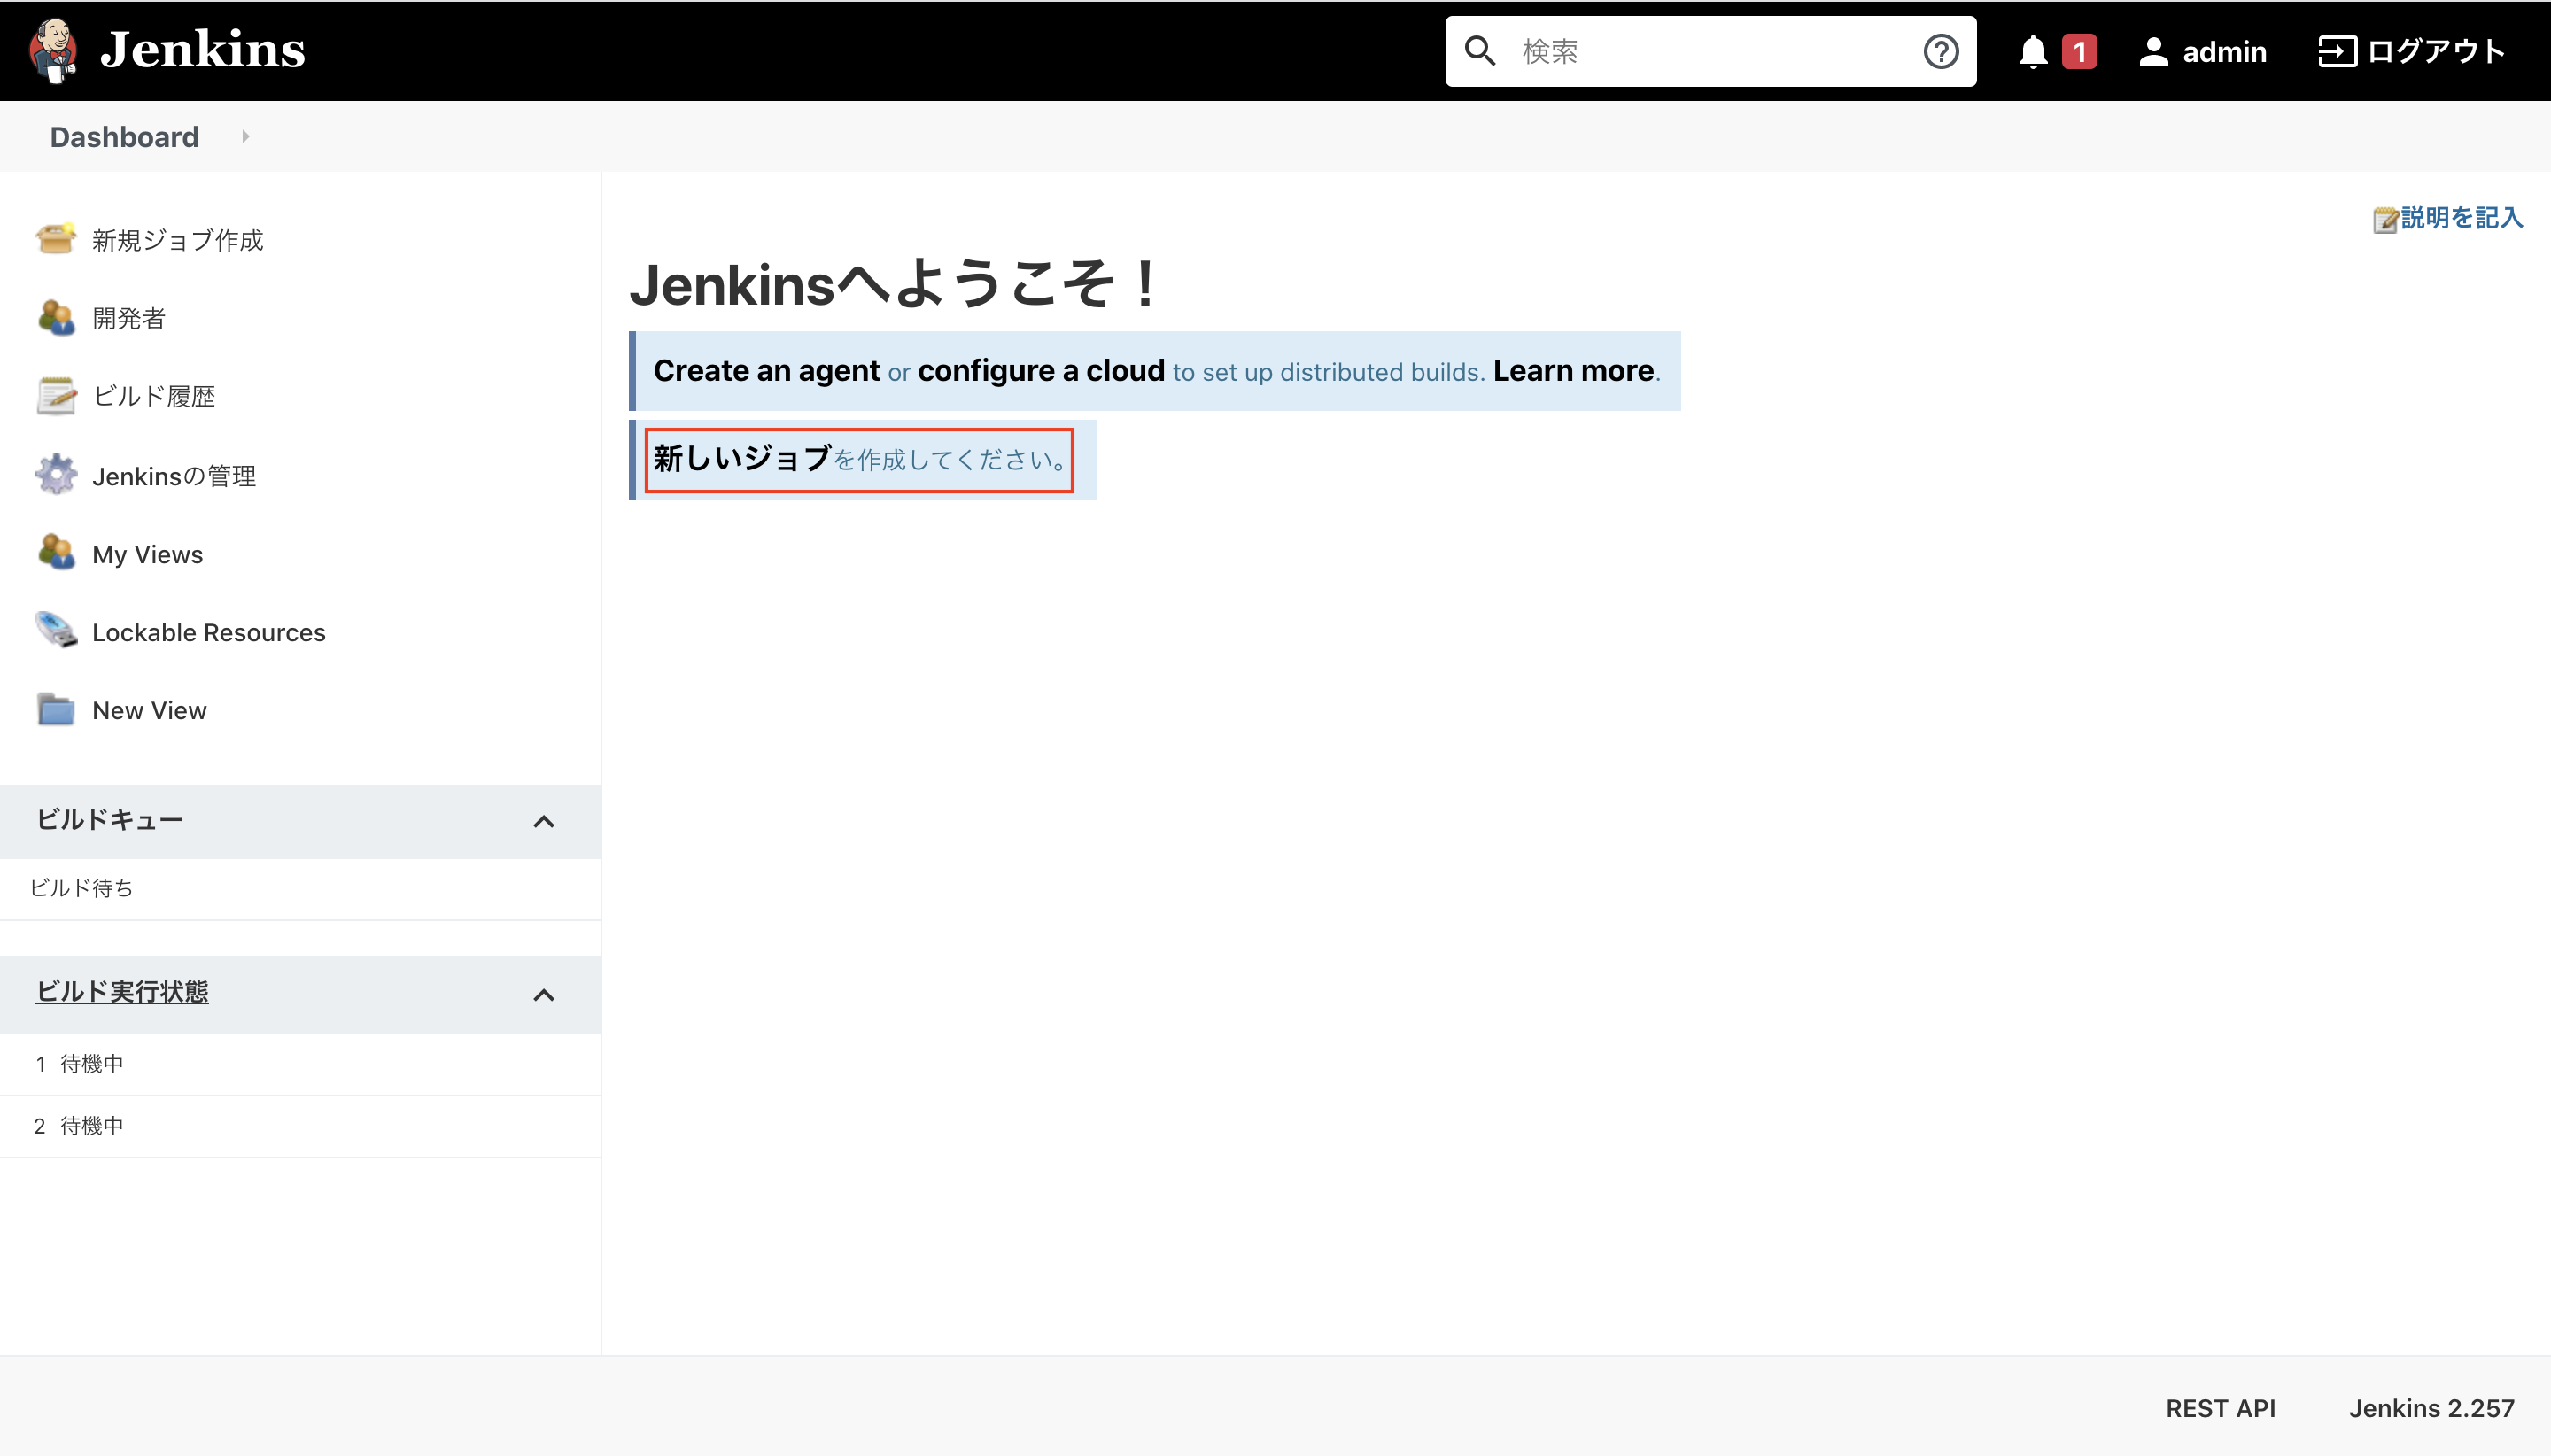This screenshot has width=2551, height=1456.
Task: Click the admin user person icon
Action: (x=2153, y=52)
